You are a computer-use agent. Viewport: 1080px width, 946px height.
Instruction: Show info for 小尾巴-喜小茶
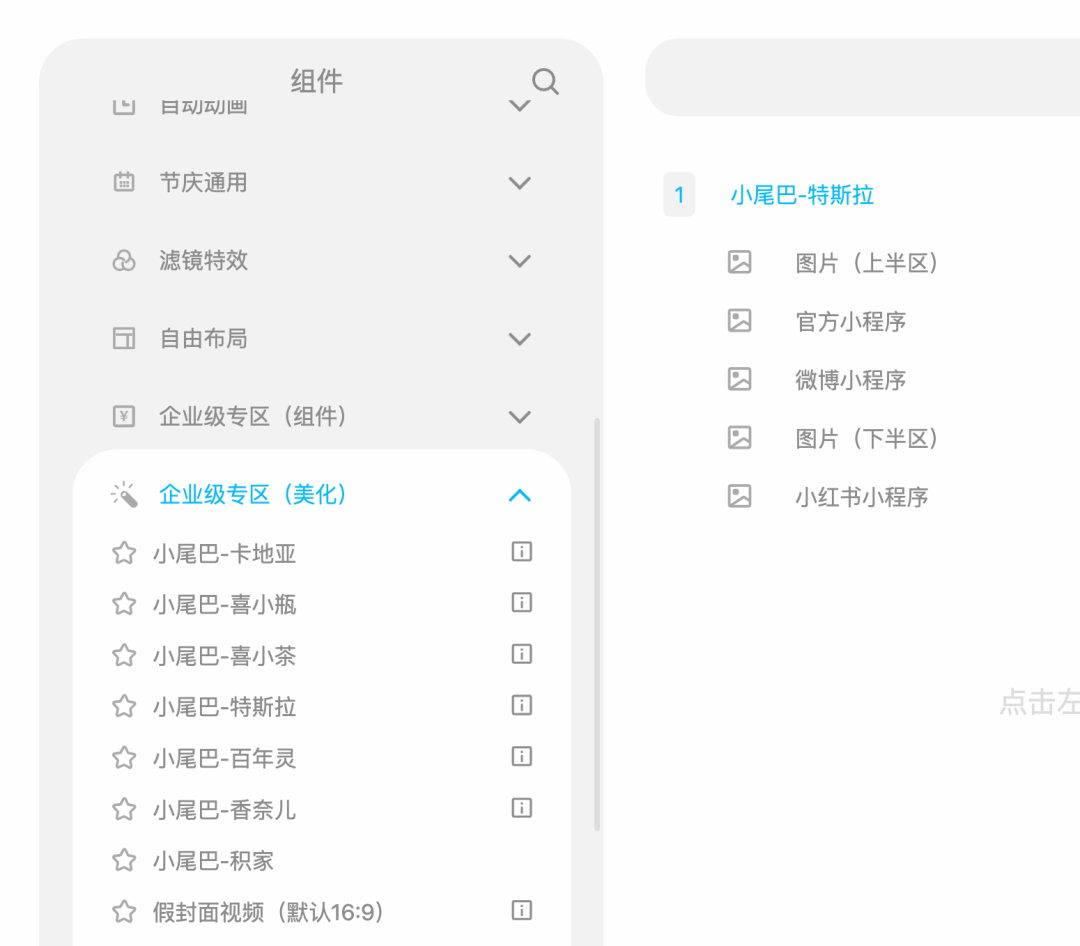521,654
